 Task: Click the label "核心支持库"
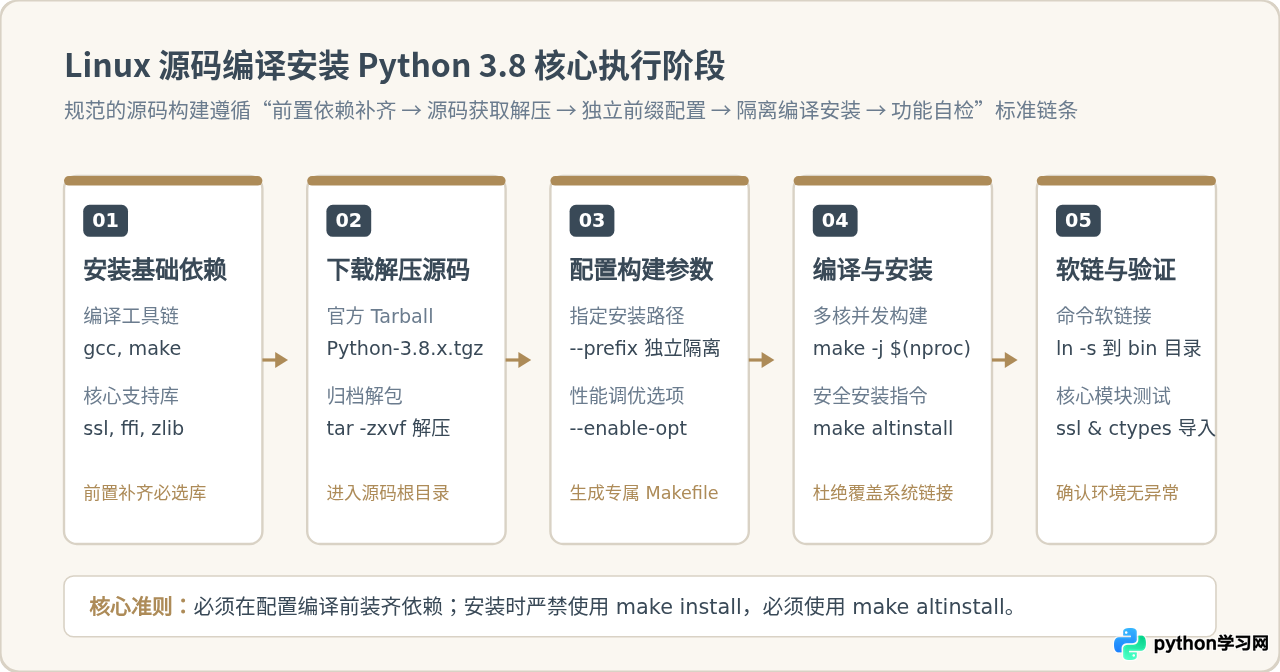(131, 396)
